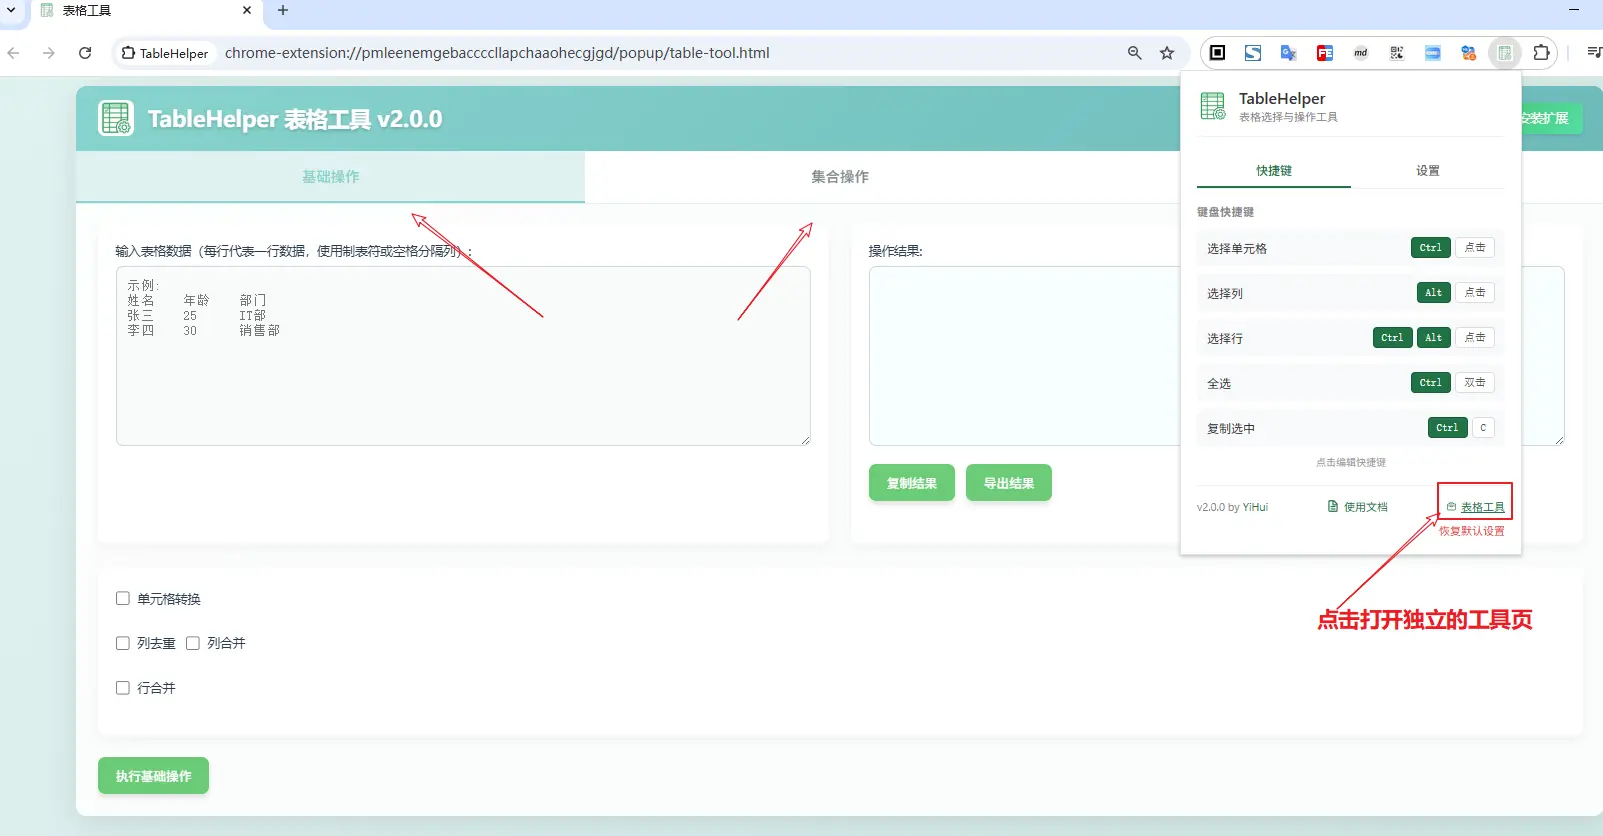Click the 复制结果 button
This screenshot has width=1603, height=836.
point(911,483)
